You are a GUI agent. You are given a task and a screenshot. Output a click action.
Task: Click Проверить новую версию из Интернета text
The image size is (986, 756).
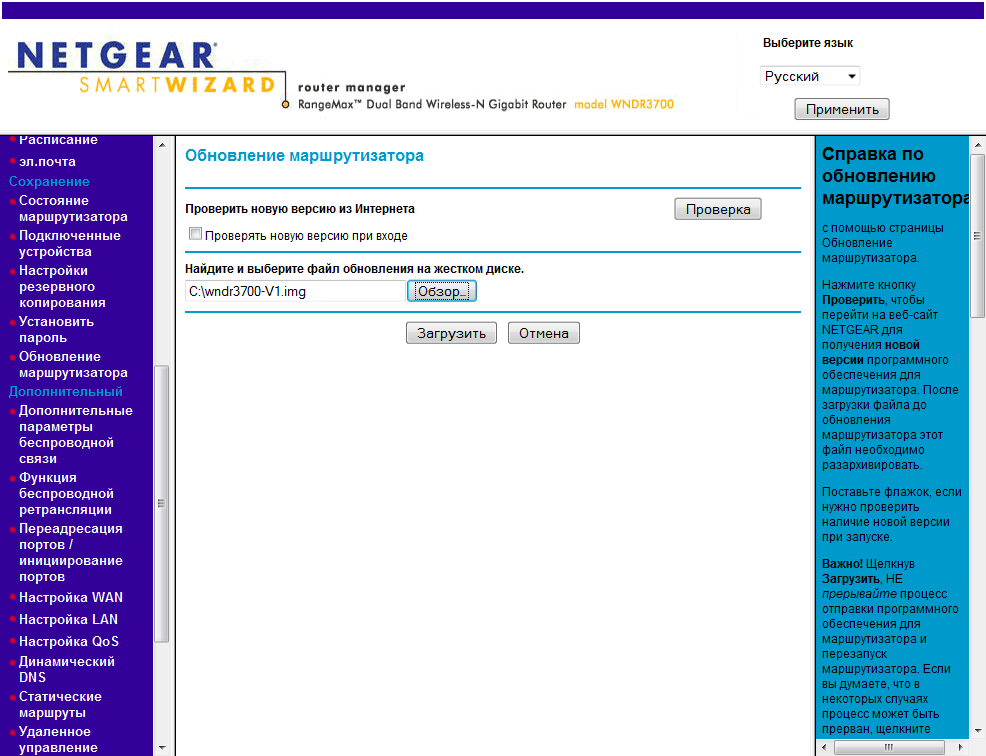click(x=300, y=209)
